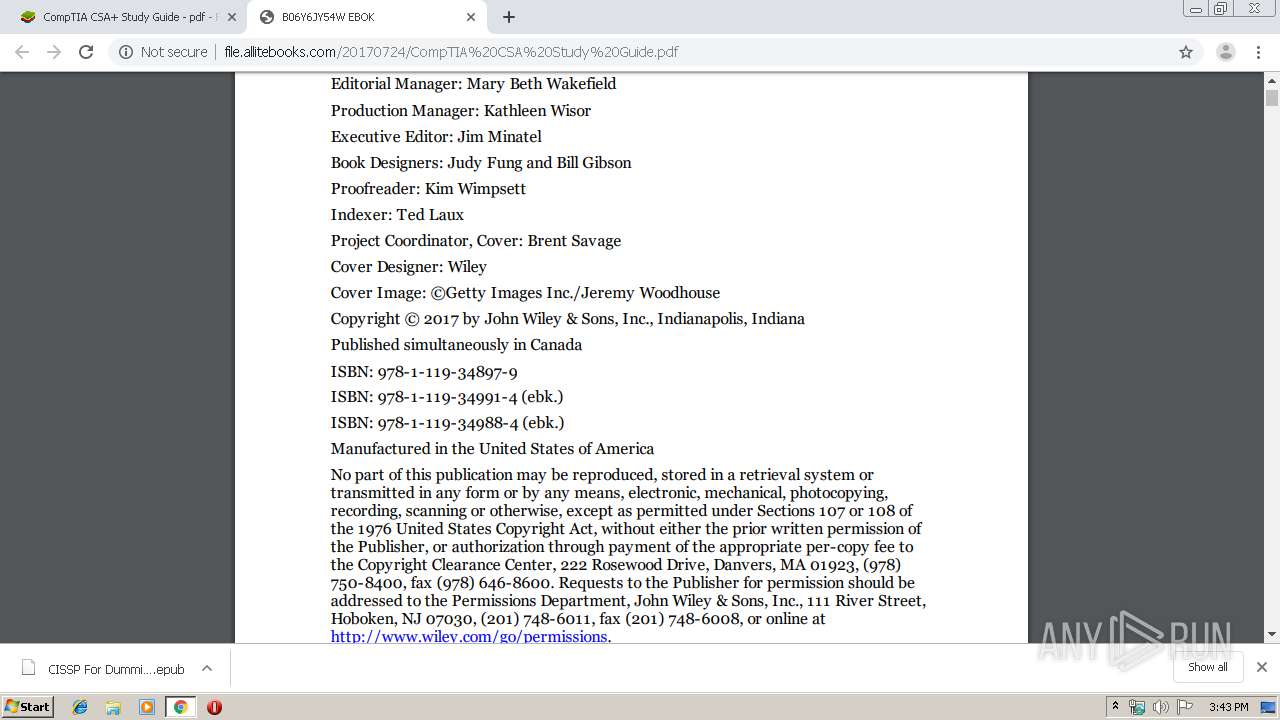Open a new browser tab
Image resolution: width=1280 pixels, height=720 pixels.
(x=509, y=17)
